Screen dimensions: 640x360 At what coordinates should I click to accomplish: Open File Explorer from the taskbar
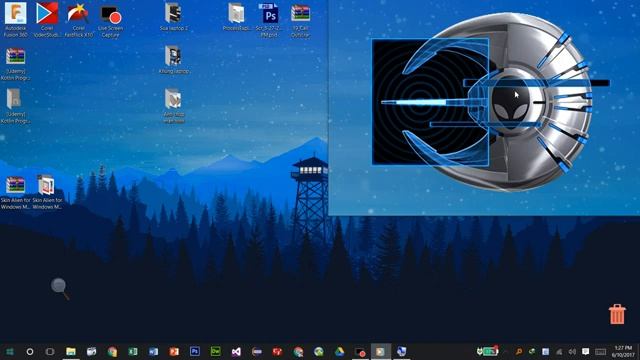(71, 351)
